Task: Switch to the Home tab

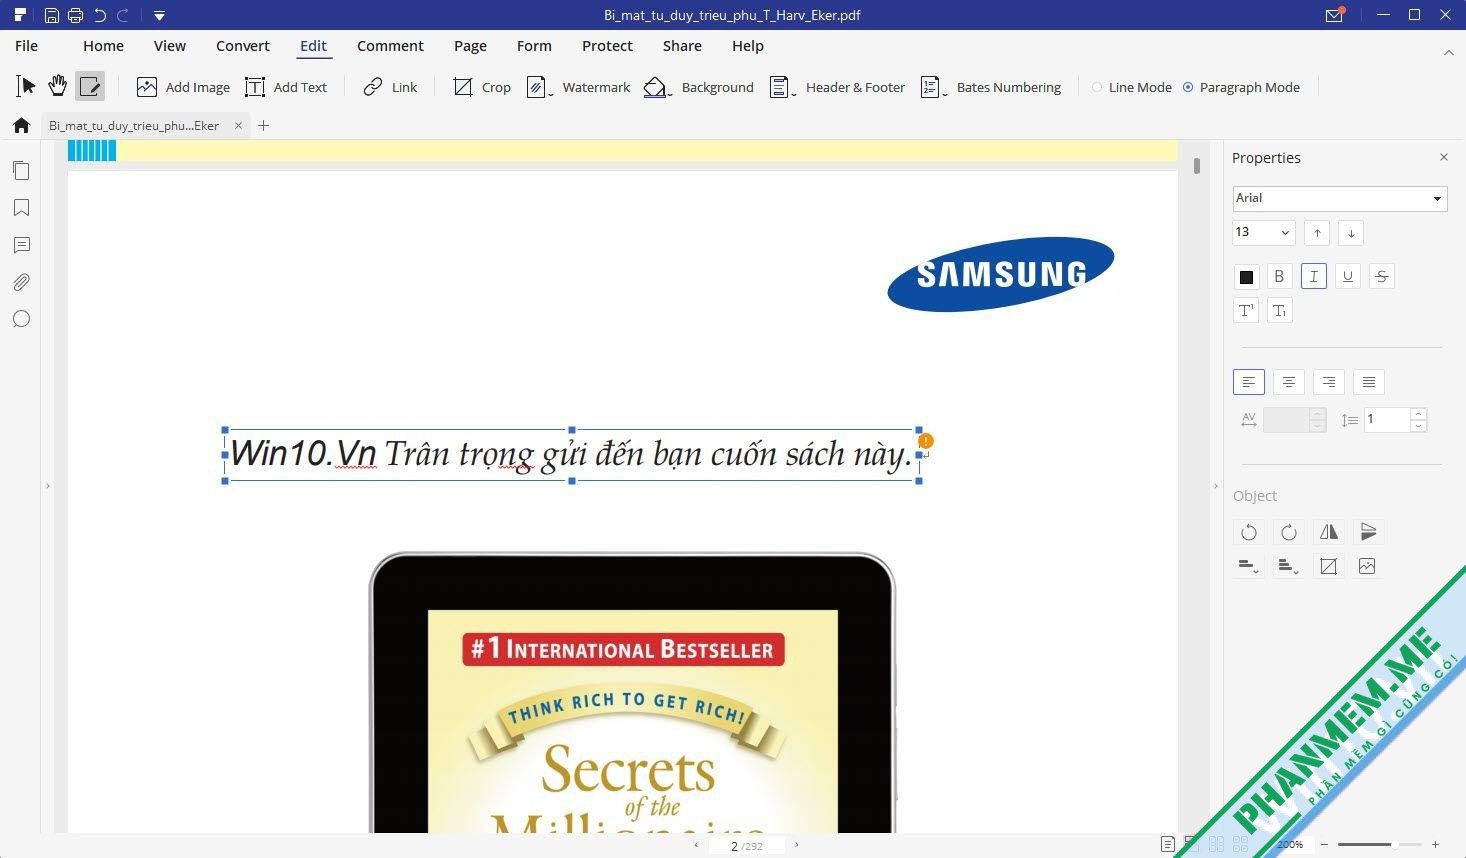Action: pyautogui.click(x=103, y=46)
